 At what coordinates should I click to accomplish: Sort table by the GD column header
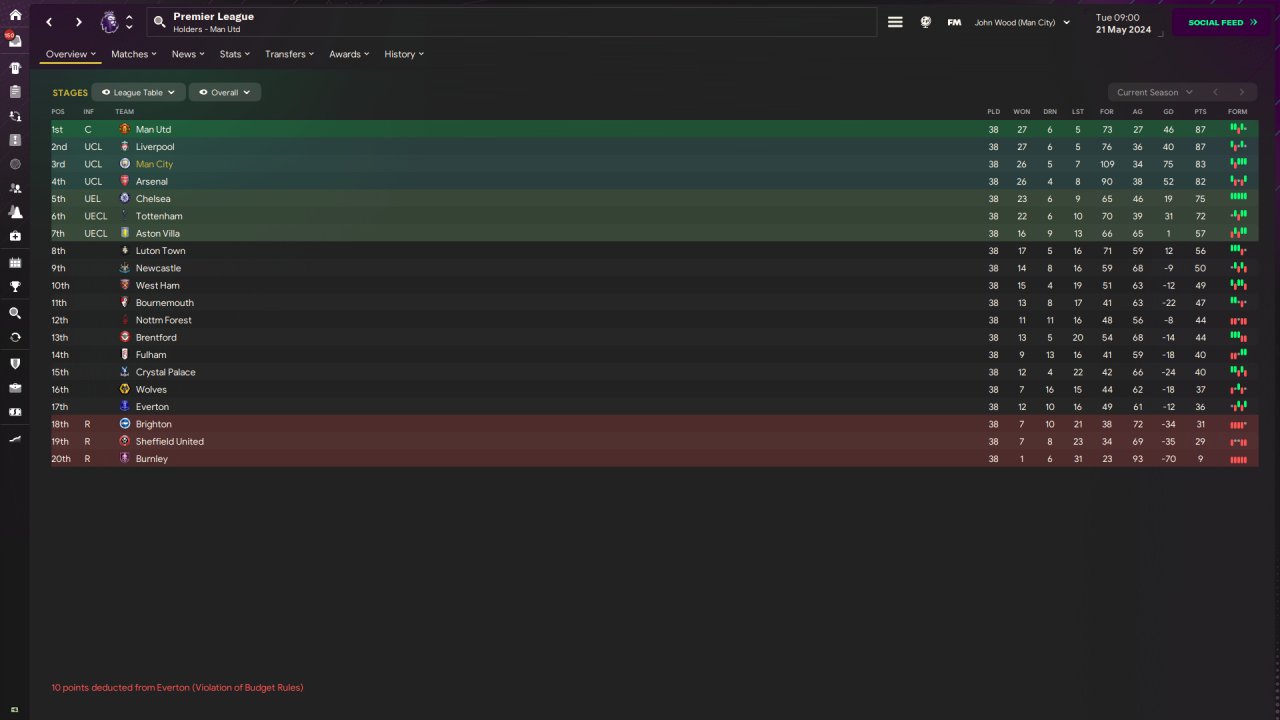(x=1168, y=111)
